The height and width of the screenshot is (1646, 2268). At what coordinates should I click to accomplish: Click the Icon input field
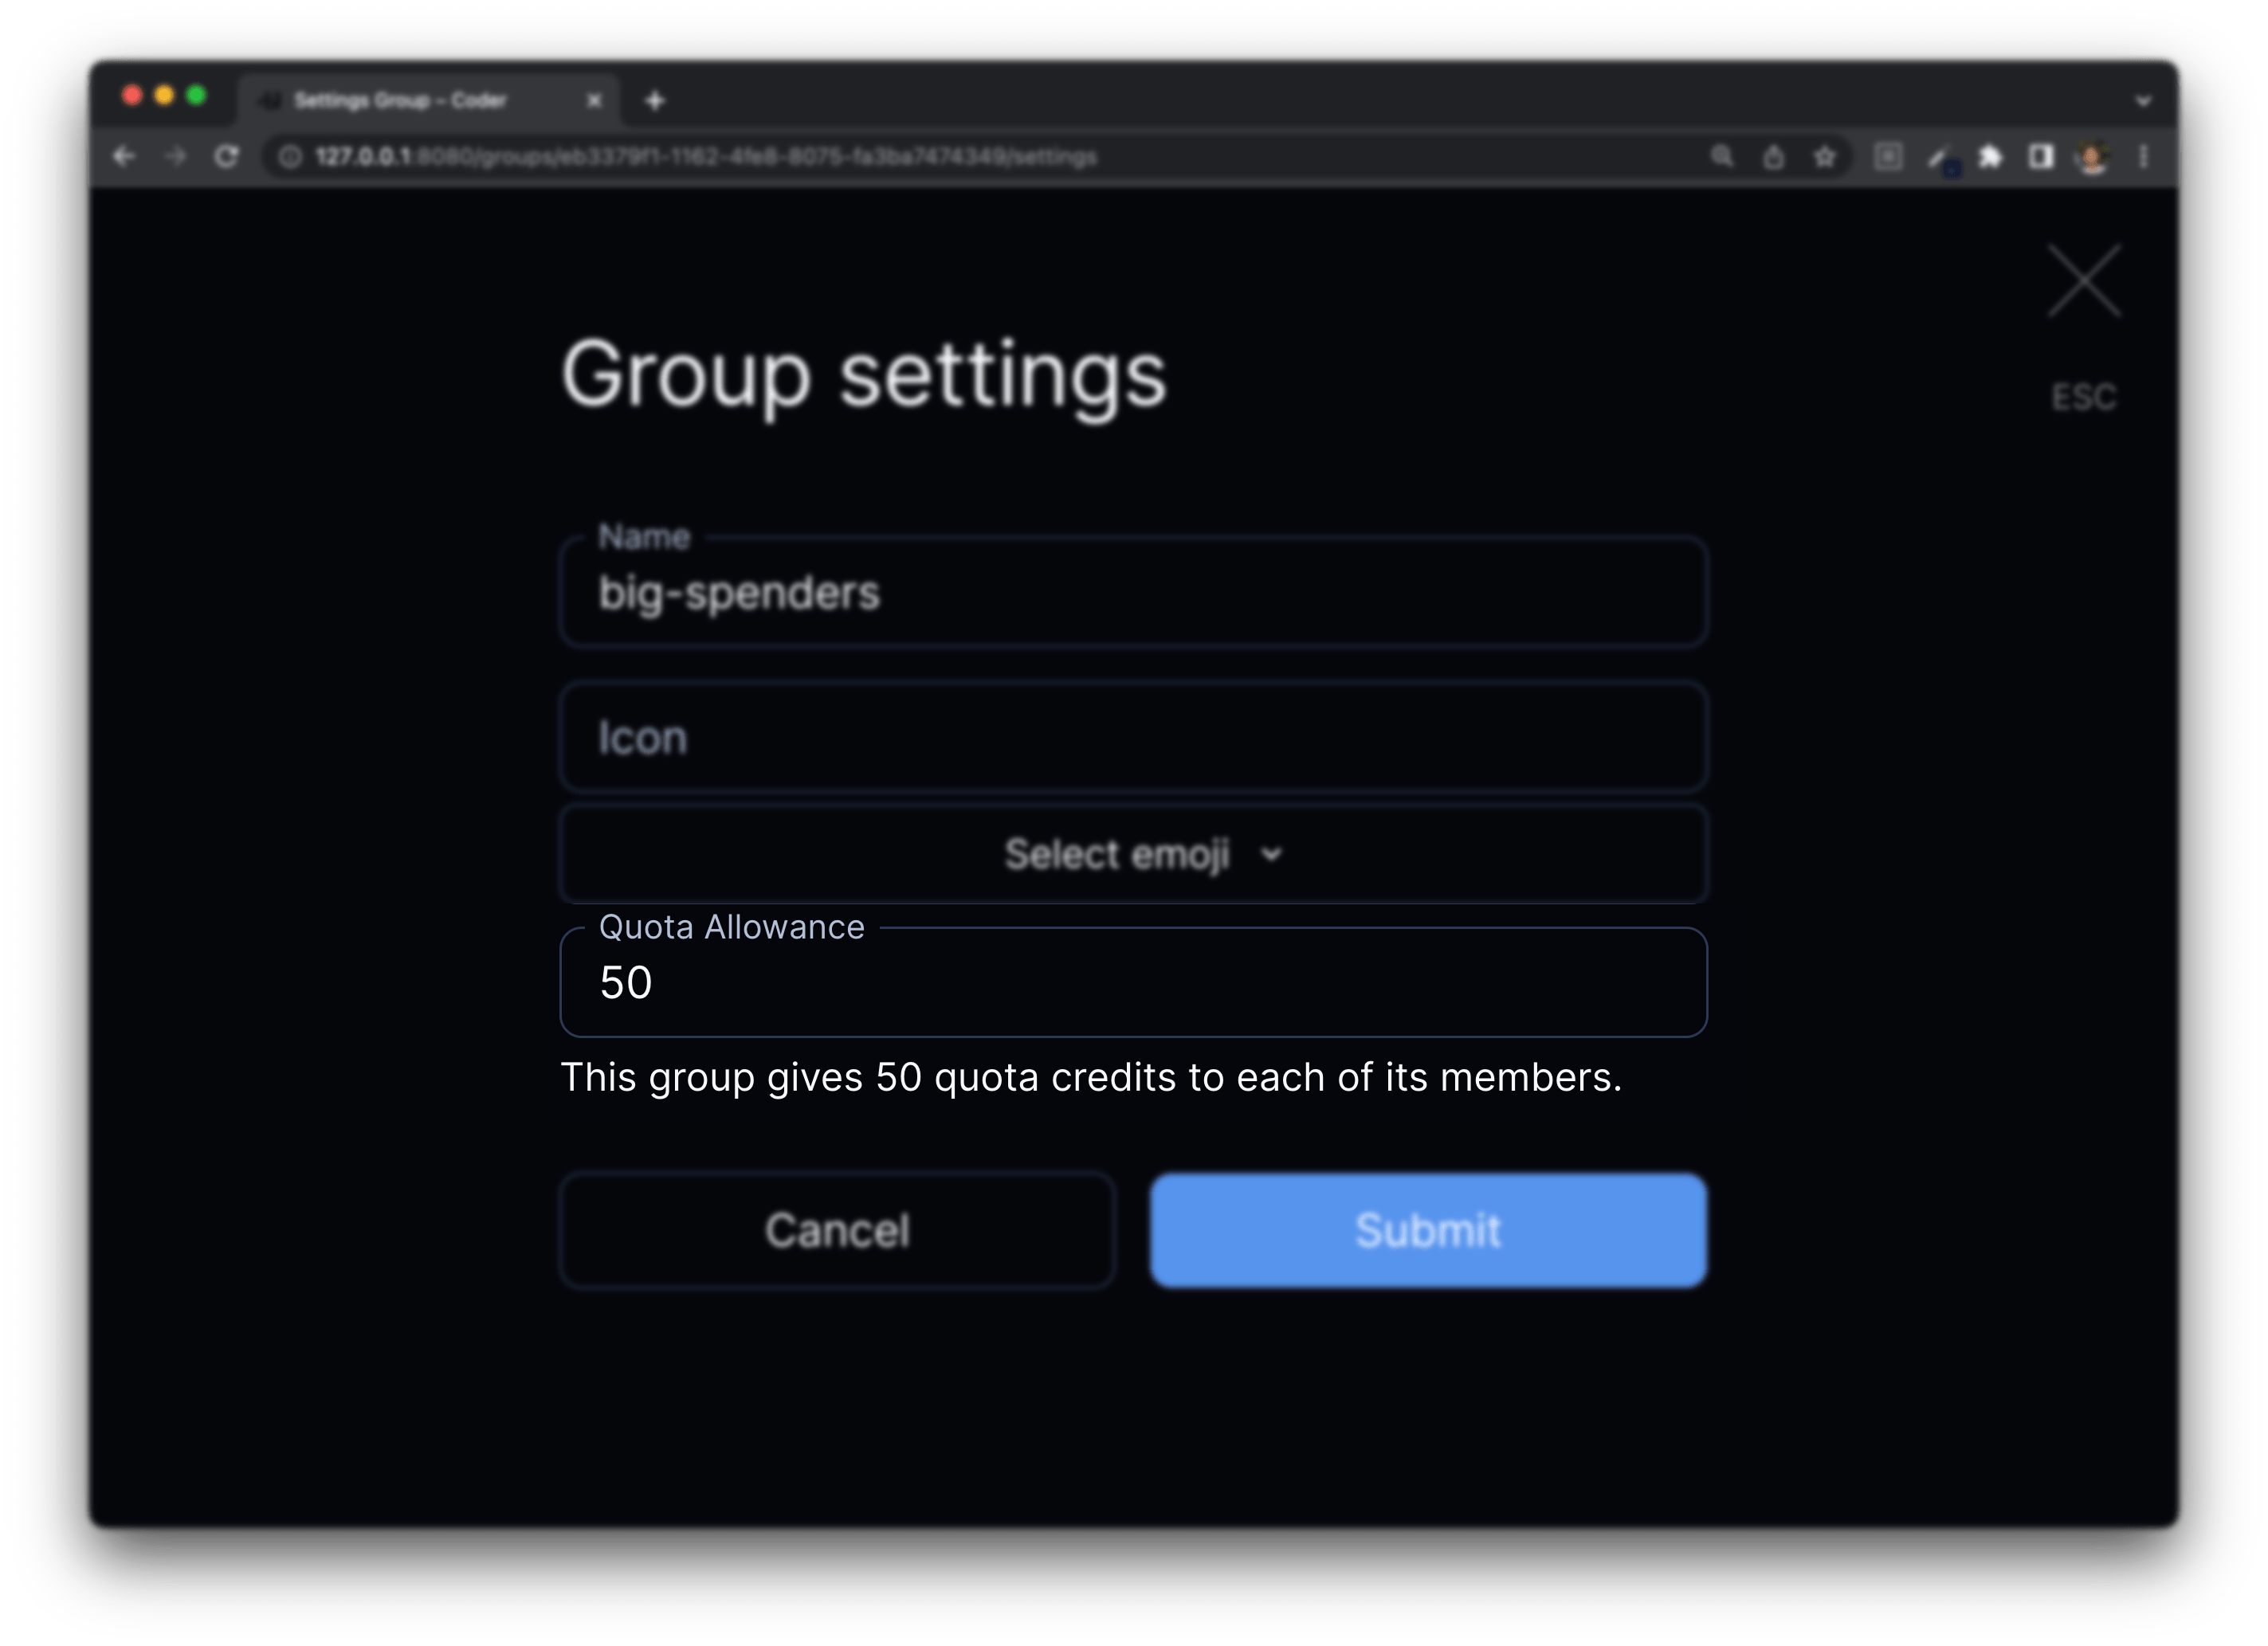[x=1134, y=738]
